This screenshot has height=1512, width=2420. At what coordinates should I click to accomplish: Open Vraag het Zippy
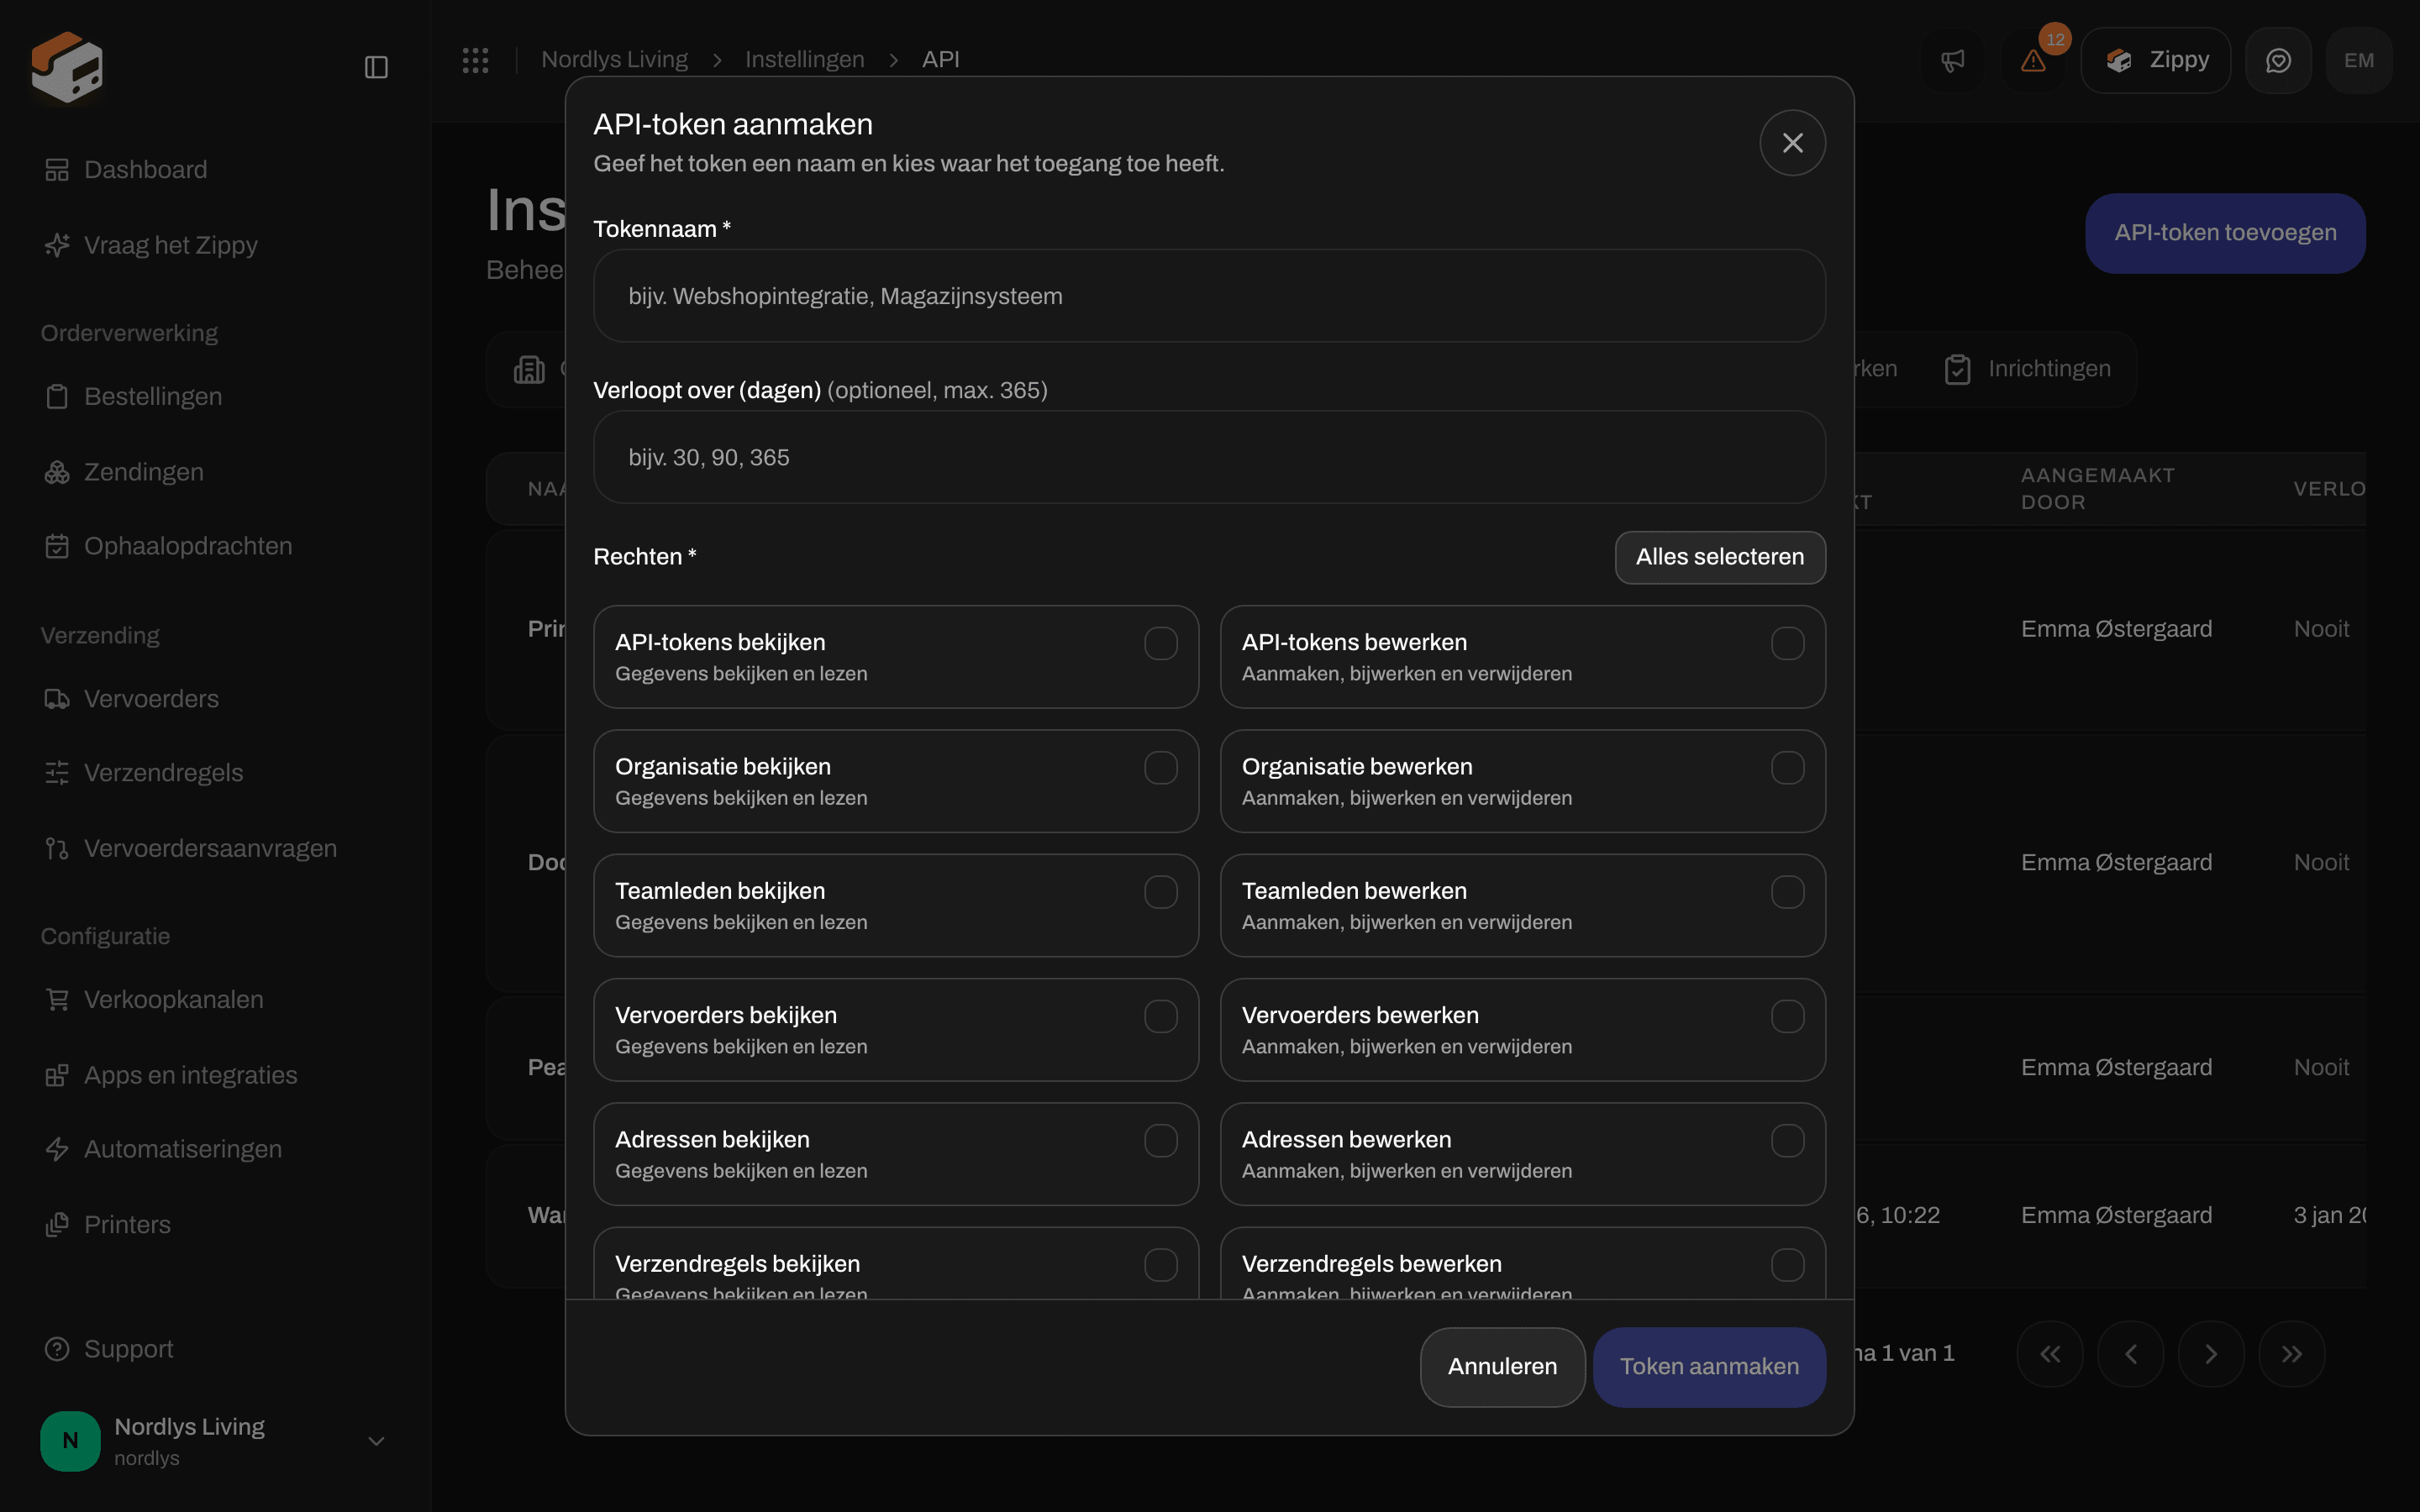pyautogui.click(x=151, y=245)
